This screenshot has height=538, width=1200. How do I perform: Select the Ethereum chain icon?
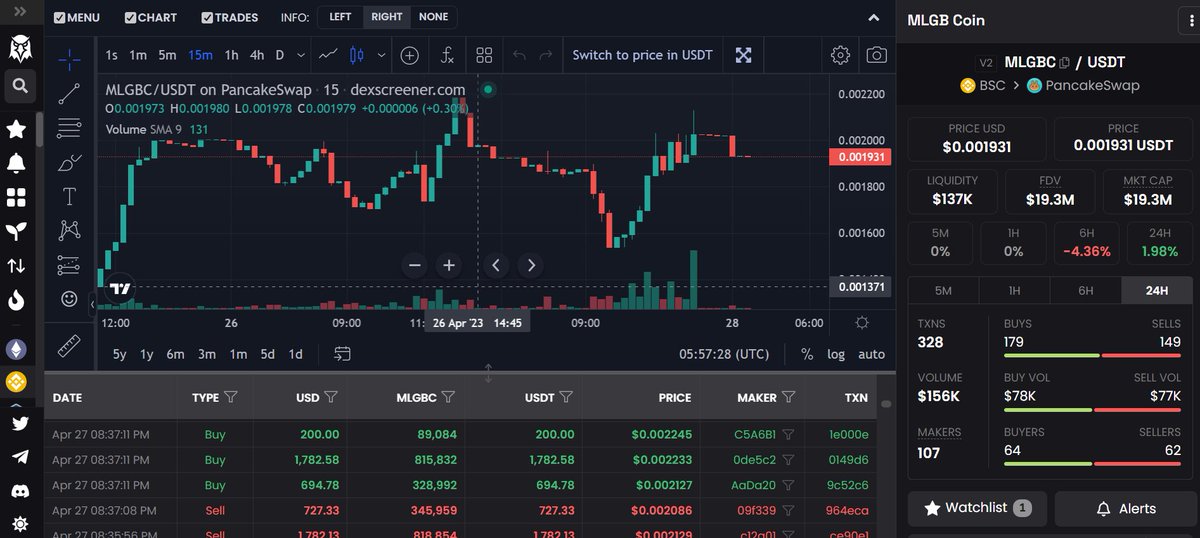point(17,349)
